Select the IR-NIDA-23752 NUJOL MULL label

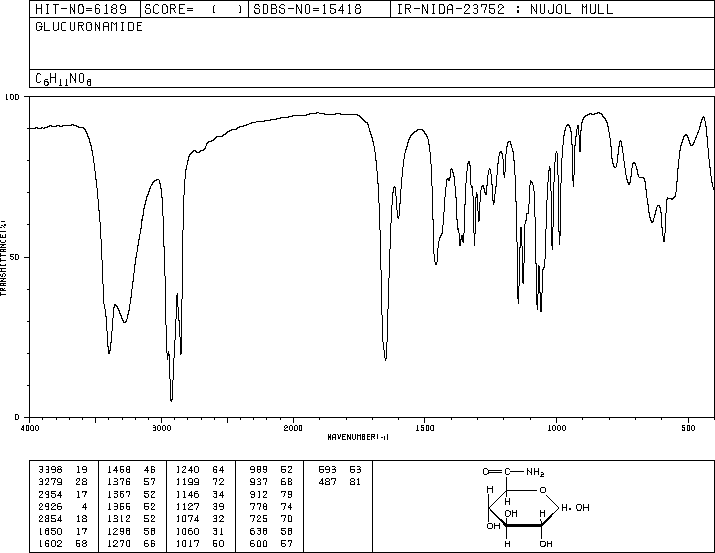pos(505,9)
